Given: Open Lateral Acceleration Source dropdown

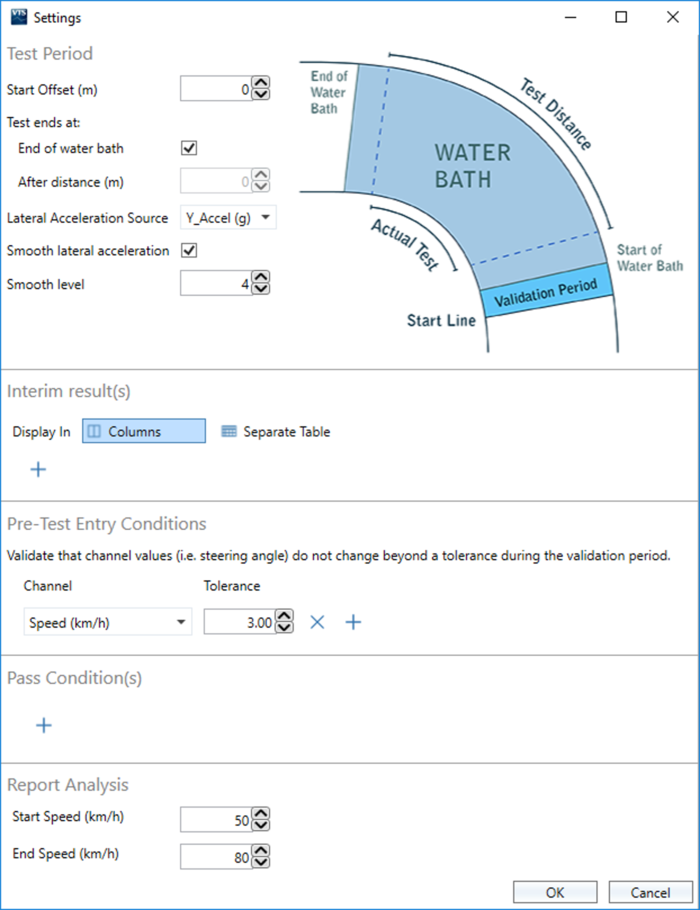Looking at the screenshot, I should point(229,217).
